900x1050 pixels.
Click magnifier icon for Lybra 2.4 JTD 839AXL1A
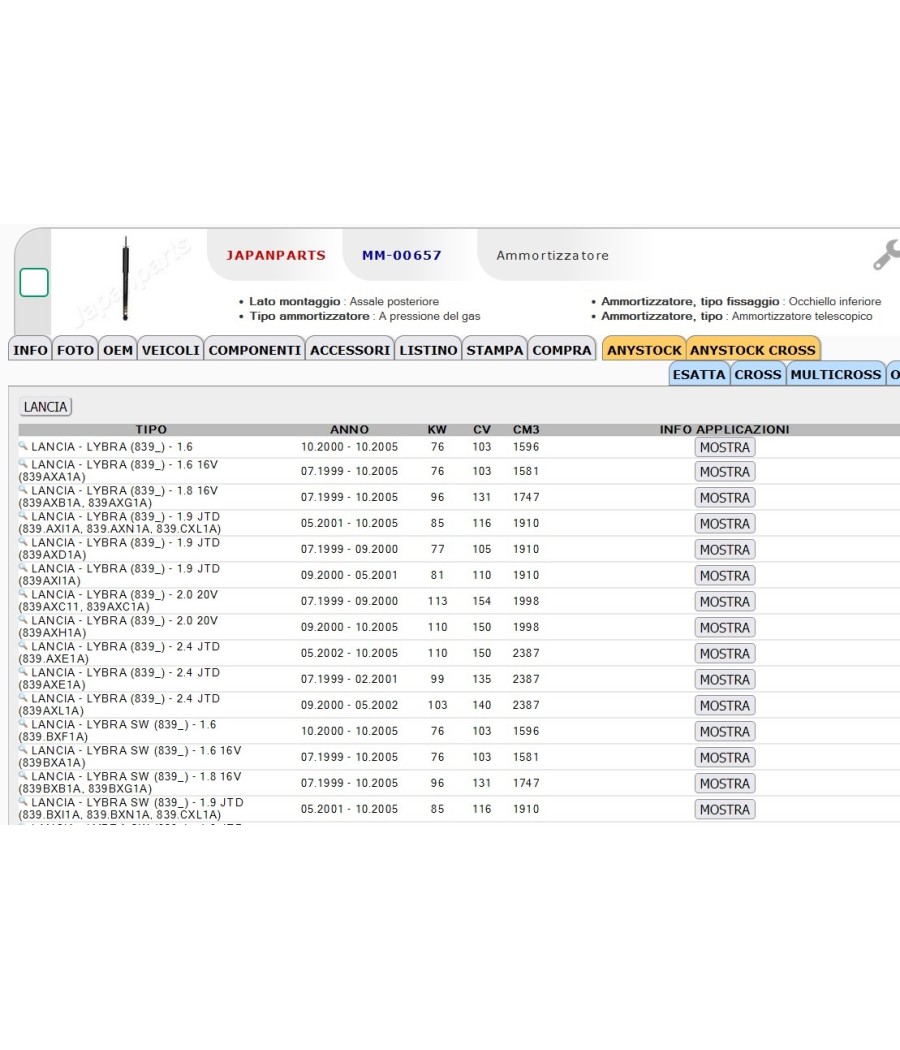pos(23,697)
